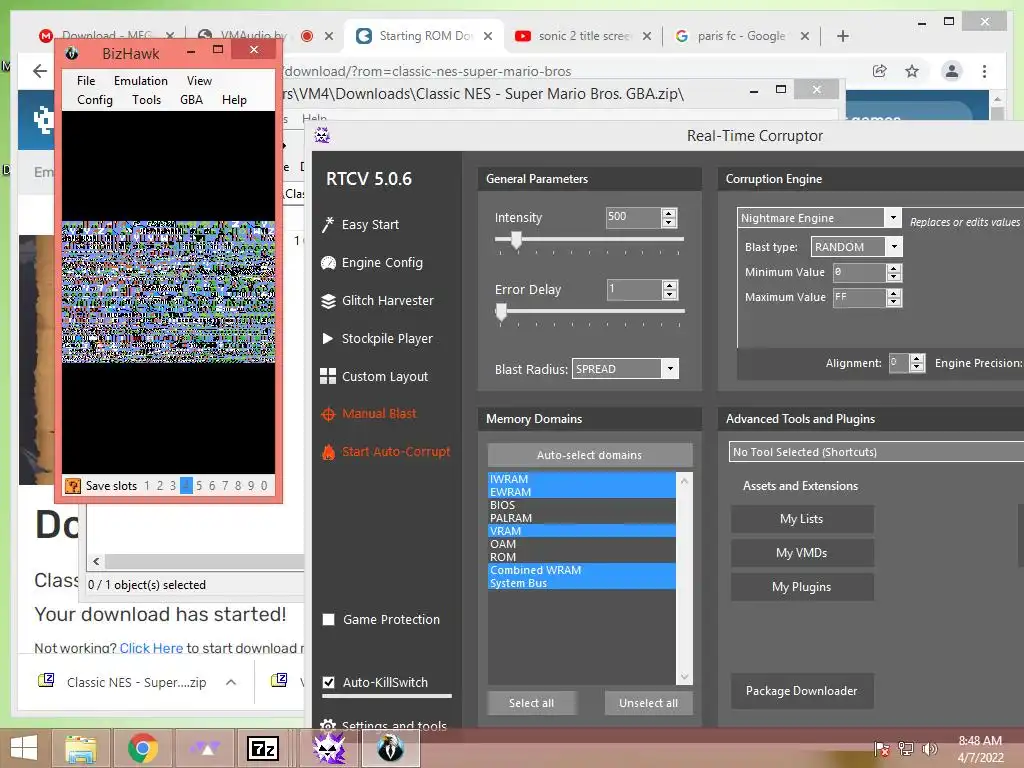Open Engine Config gauge icon
This screenshot has height=768, width=1024.
tap(328, 263)
